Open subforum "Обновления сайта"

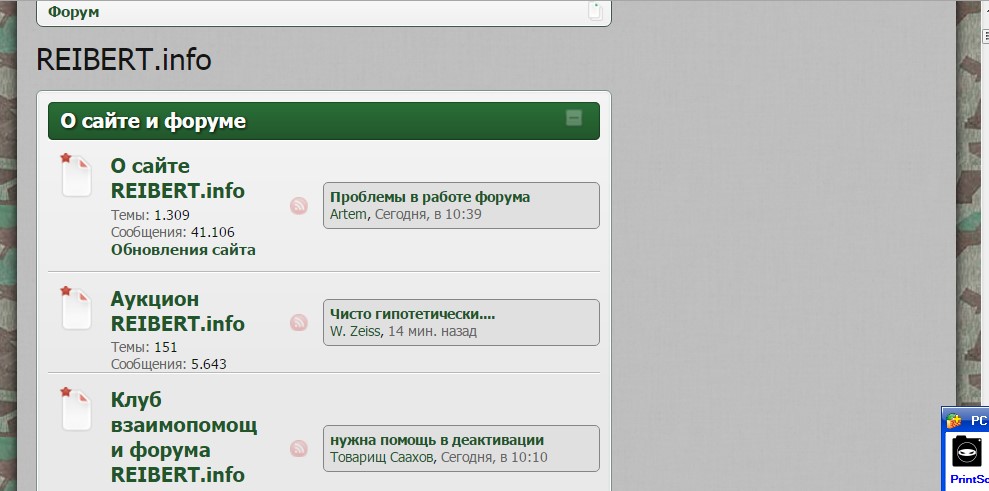click(184, 250)
